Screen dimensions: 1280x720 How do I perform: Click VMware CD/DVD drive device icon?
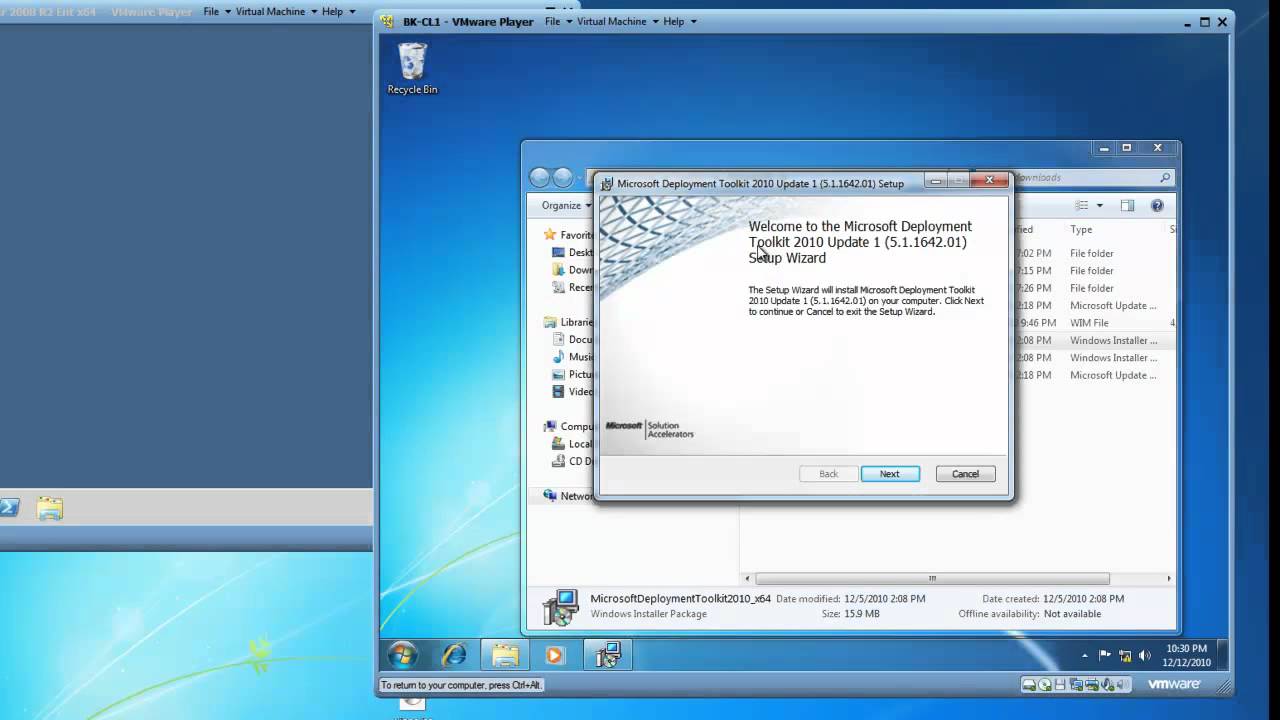pyautogui.click(x=1045, y=685)
